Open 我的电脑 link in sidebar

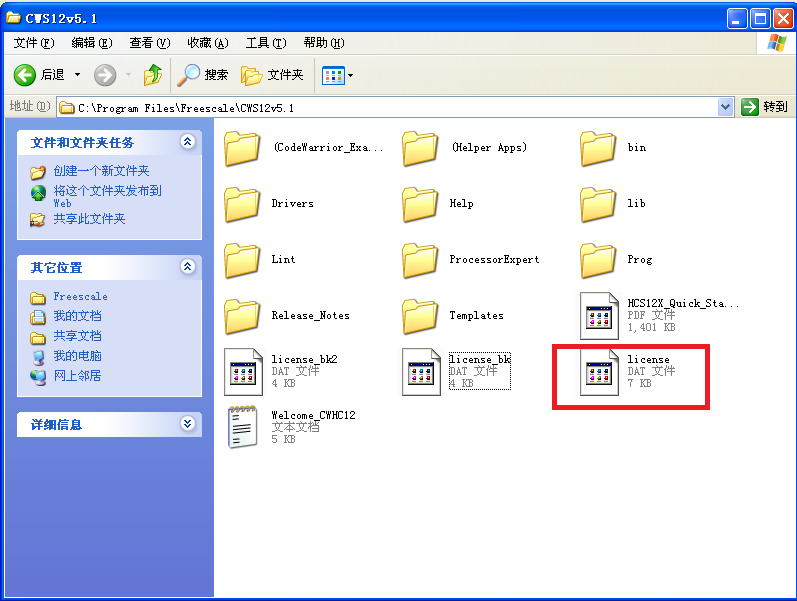click(77, 356)
